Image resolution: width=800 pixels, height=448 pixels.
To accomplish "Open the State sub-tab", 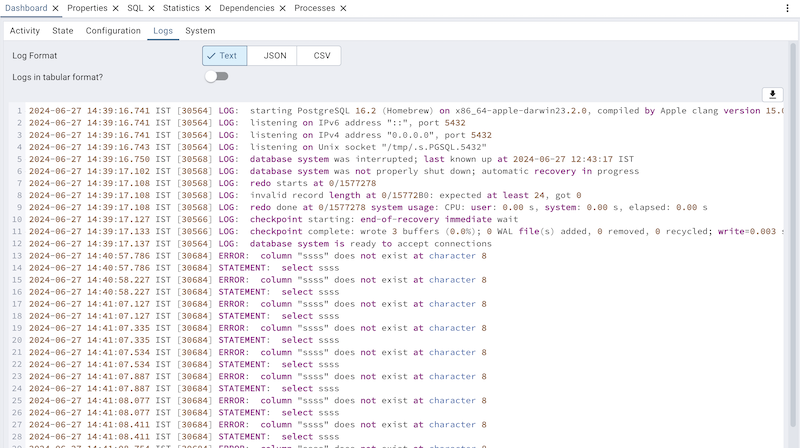I will click(63, 31).
